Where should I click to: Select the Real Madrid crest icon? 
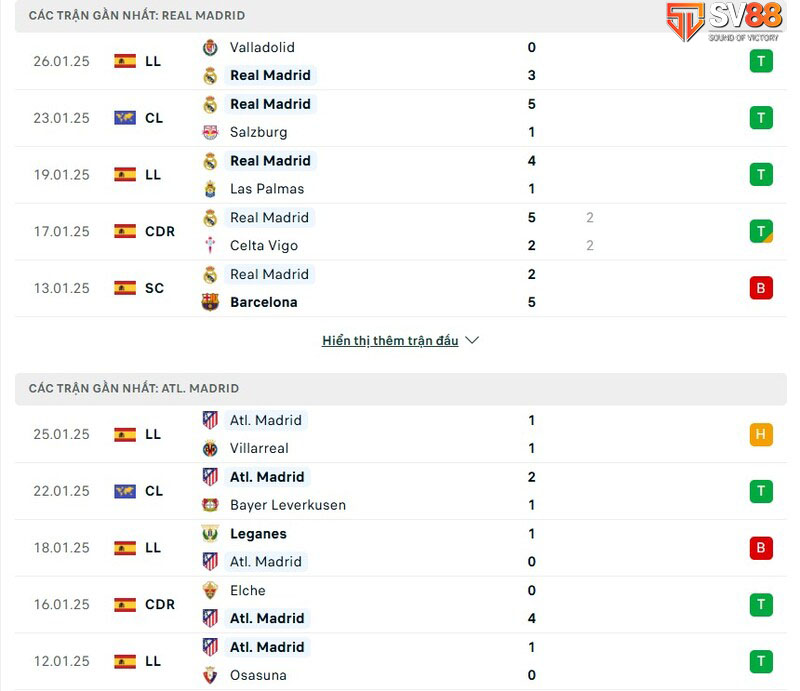point(211,75)
